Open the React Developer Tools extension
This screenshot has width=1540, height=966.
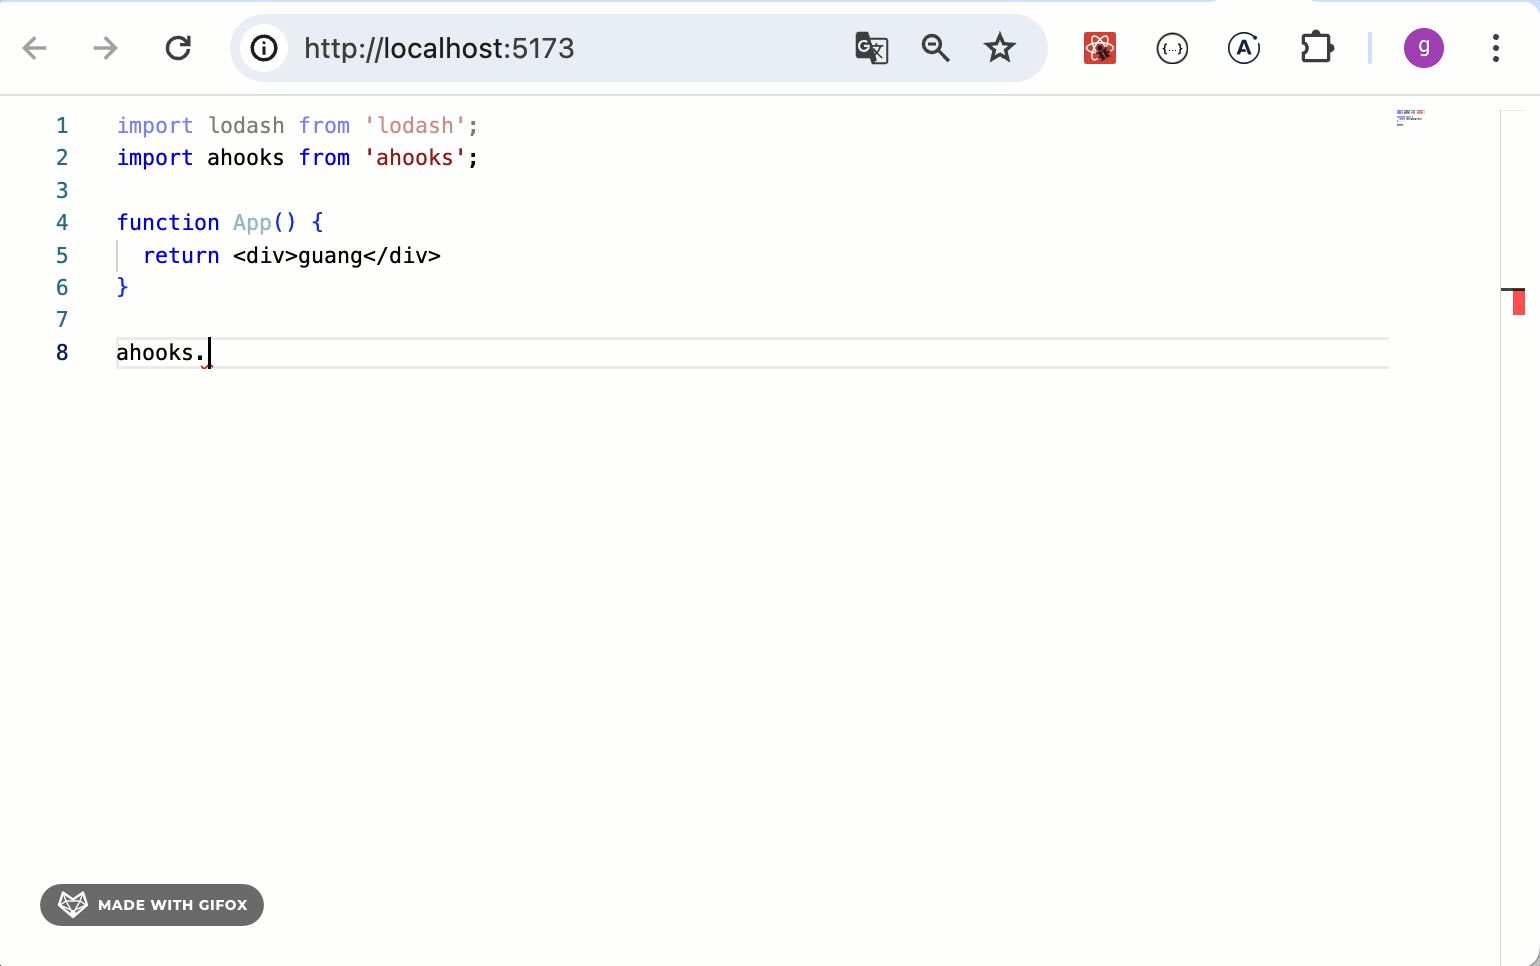click(x=1100, y=48)
